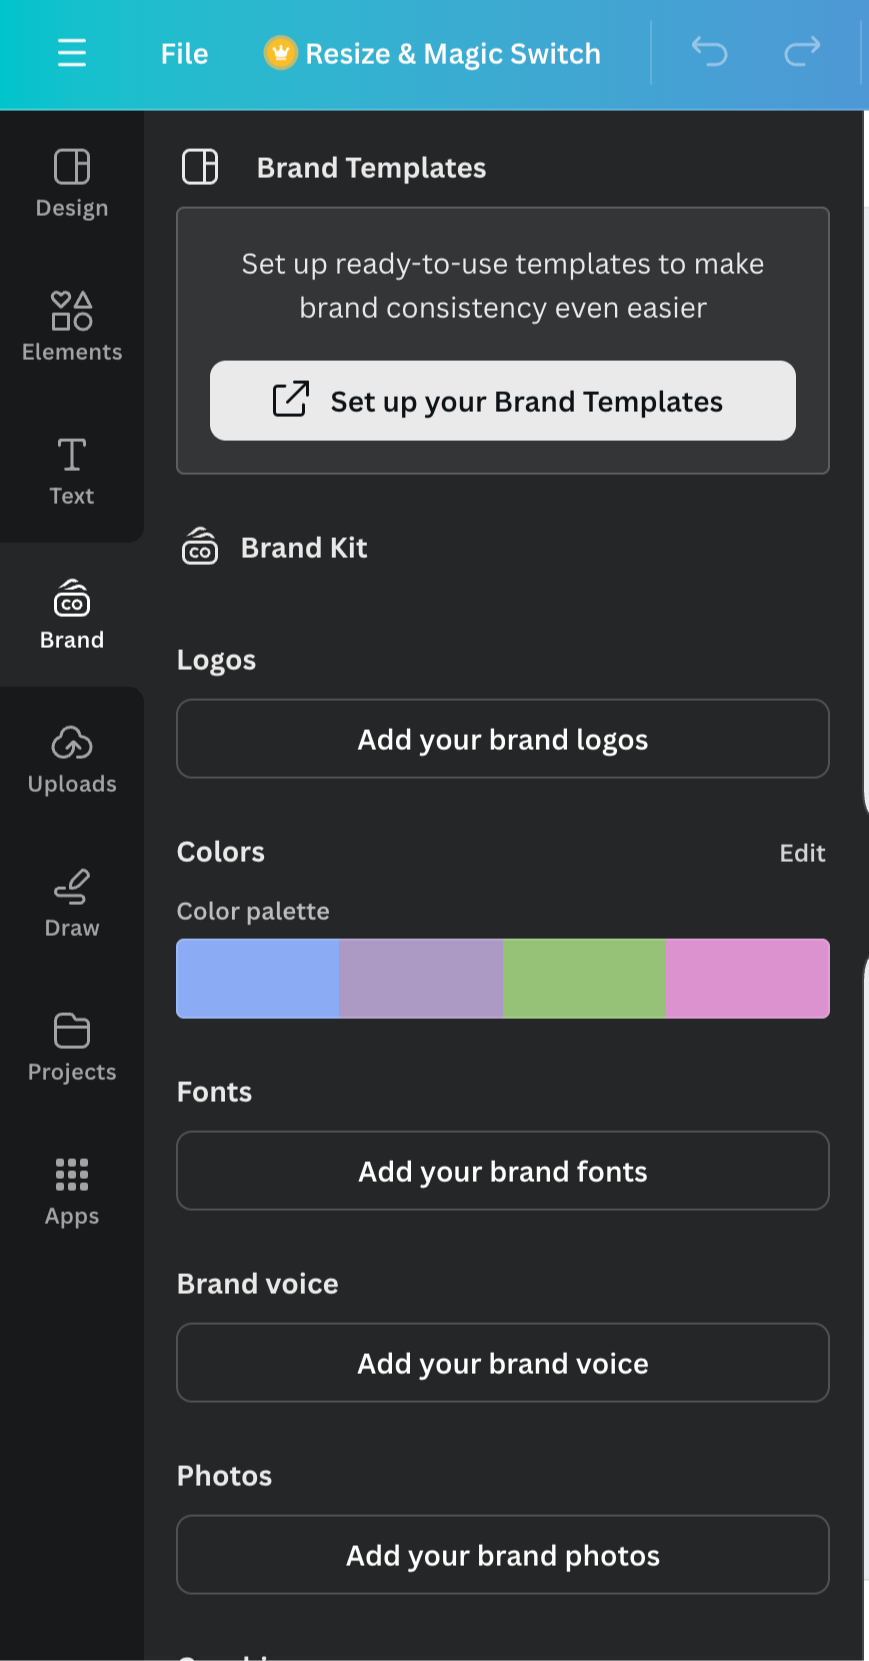Image resolution: width=869 pixels, height=1661 pixels.
Task: Open the hamburger main menu
Action: pyautogui.click(x=72, y=53)
